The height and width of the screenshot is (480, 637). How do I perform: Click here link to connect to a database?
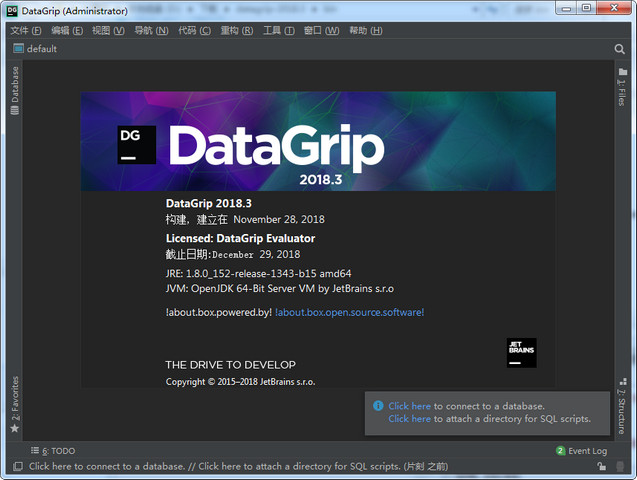pos(409,406)
